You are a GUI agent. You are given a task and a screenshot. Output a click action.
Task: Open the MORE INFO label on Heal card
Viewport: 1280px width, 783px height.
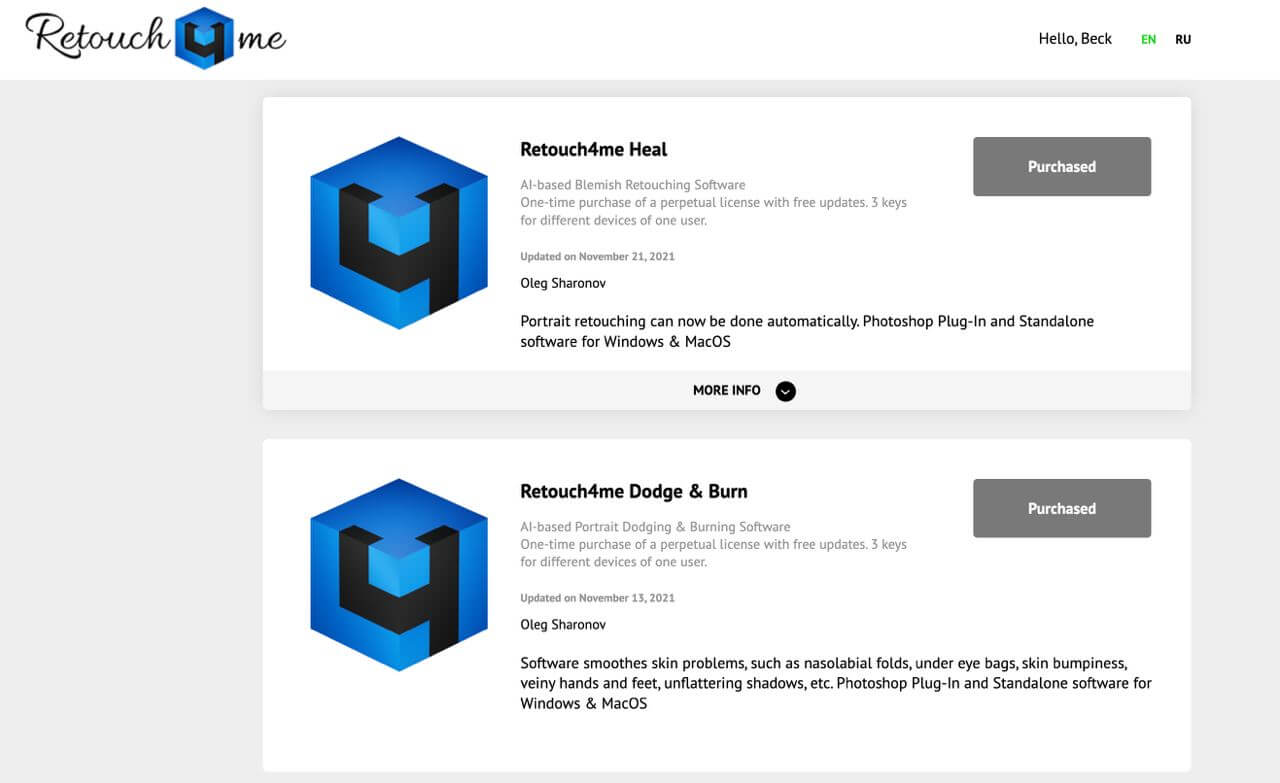727,391
